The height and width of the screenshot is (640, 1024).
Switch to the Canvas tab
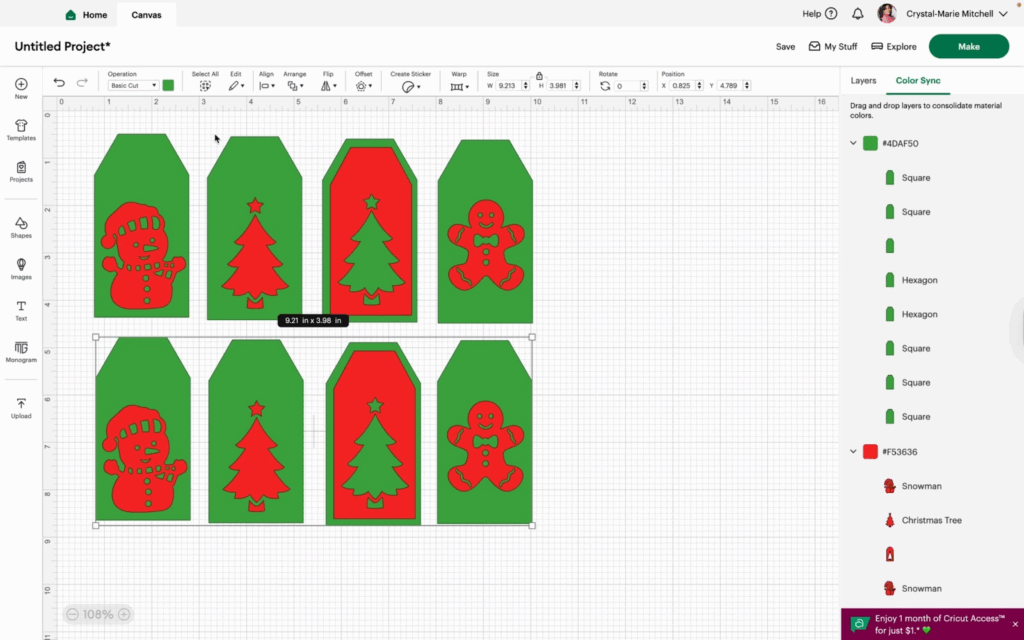[x=146, y=15]
